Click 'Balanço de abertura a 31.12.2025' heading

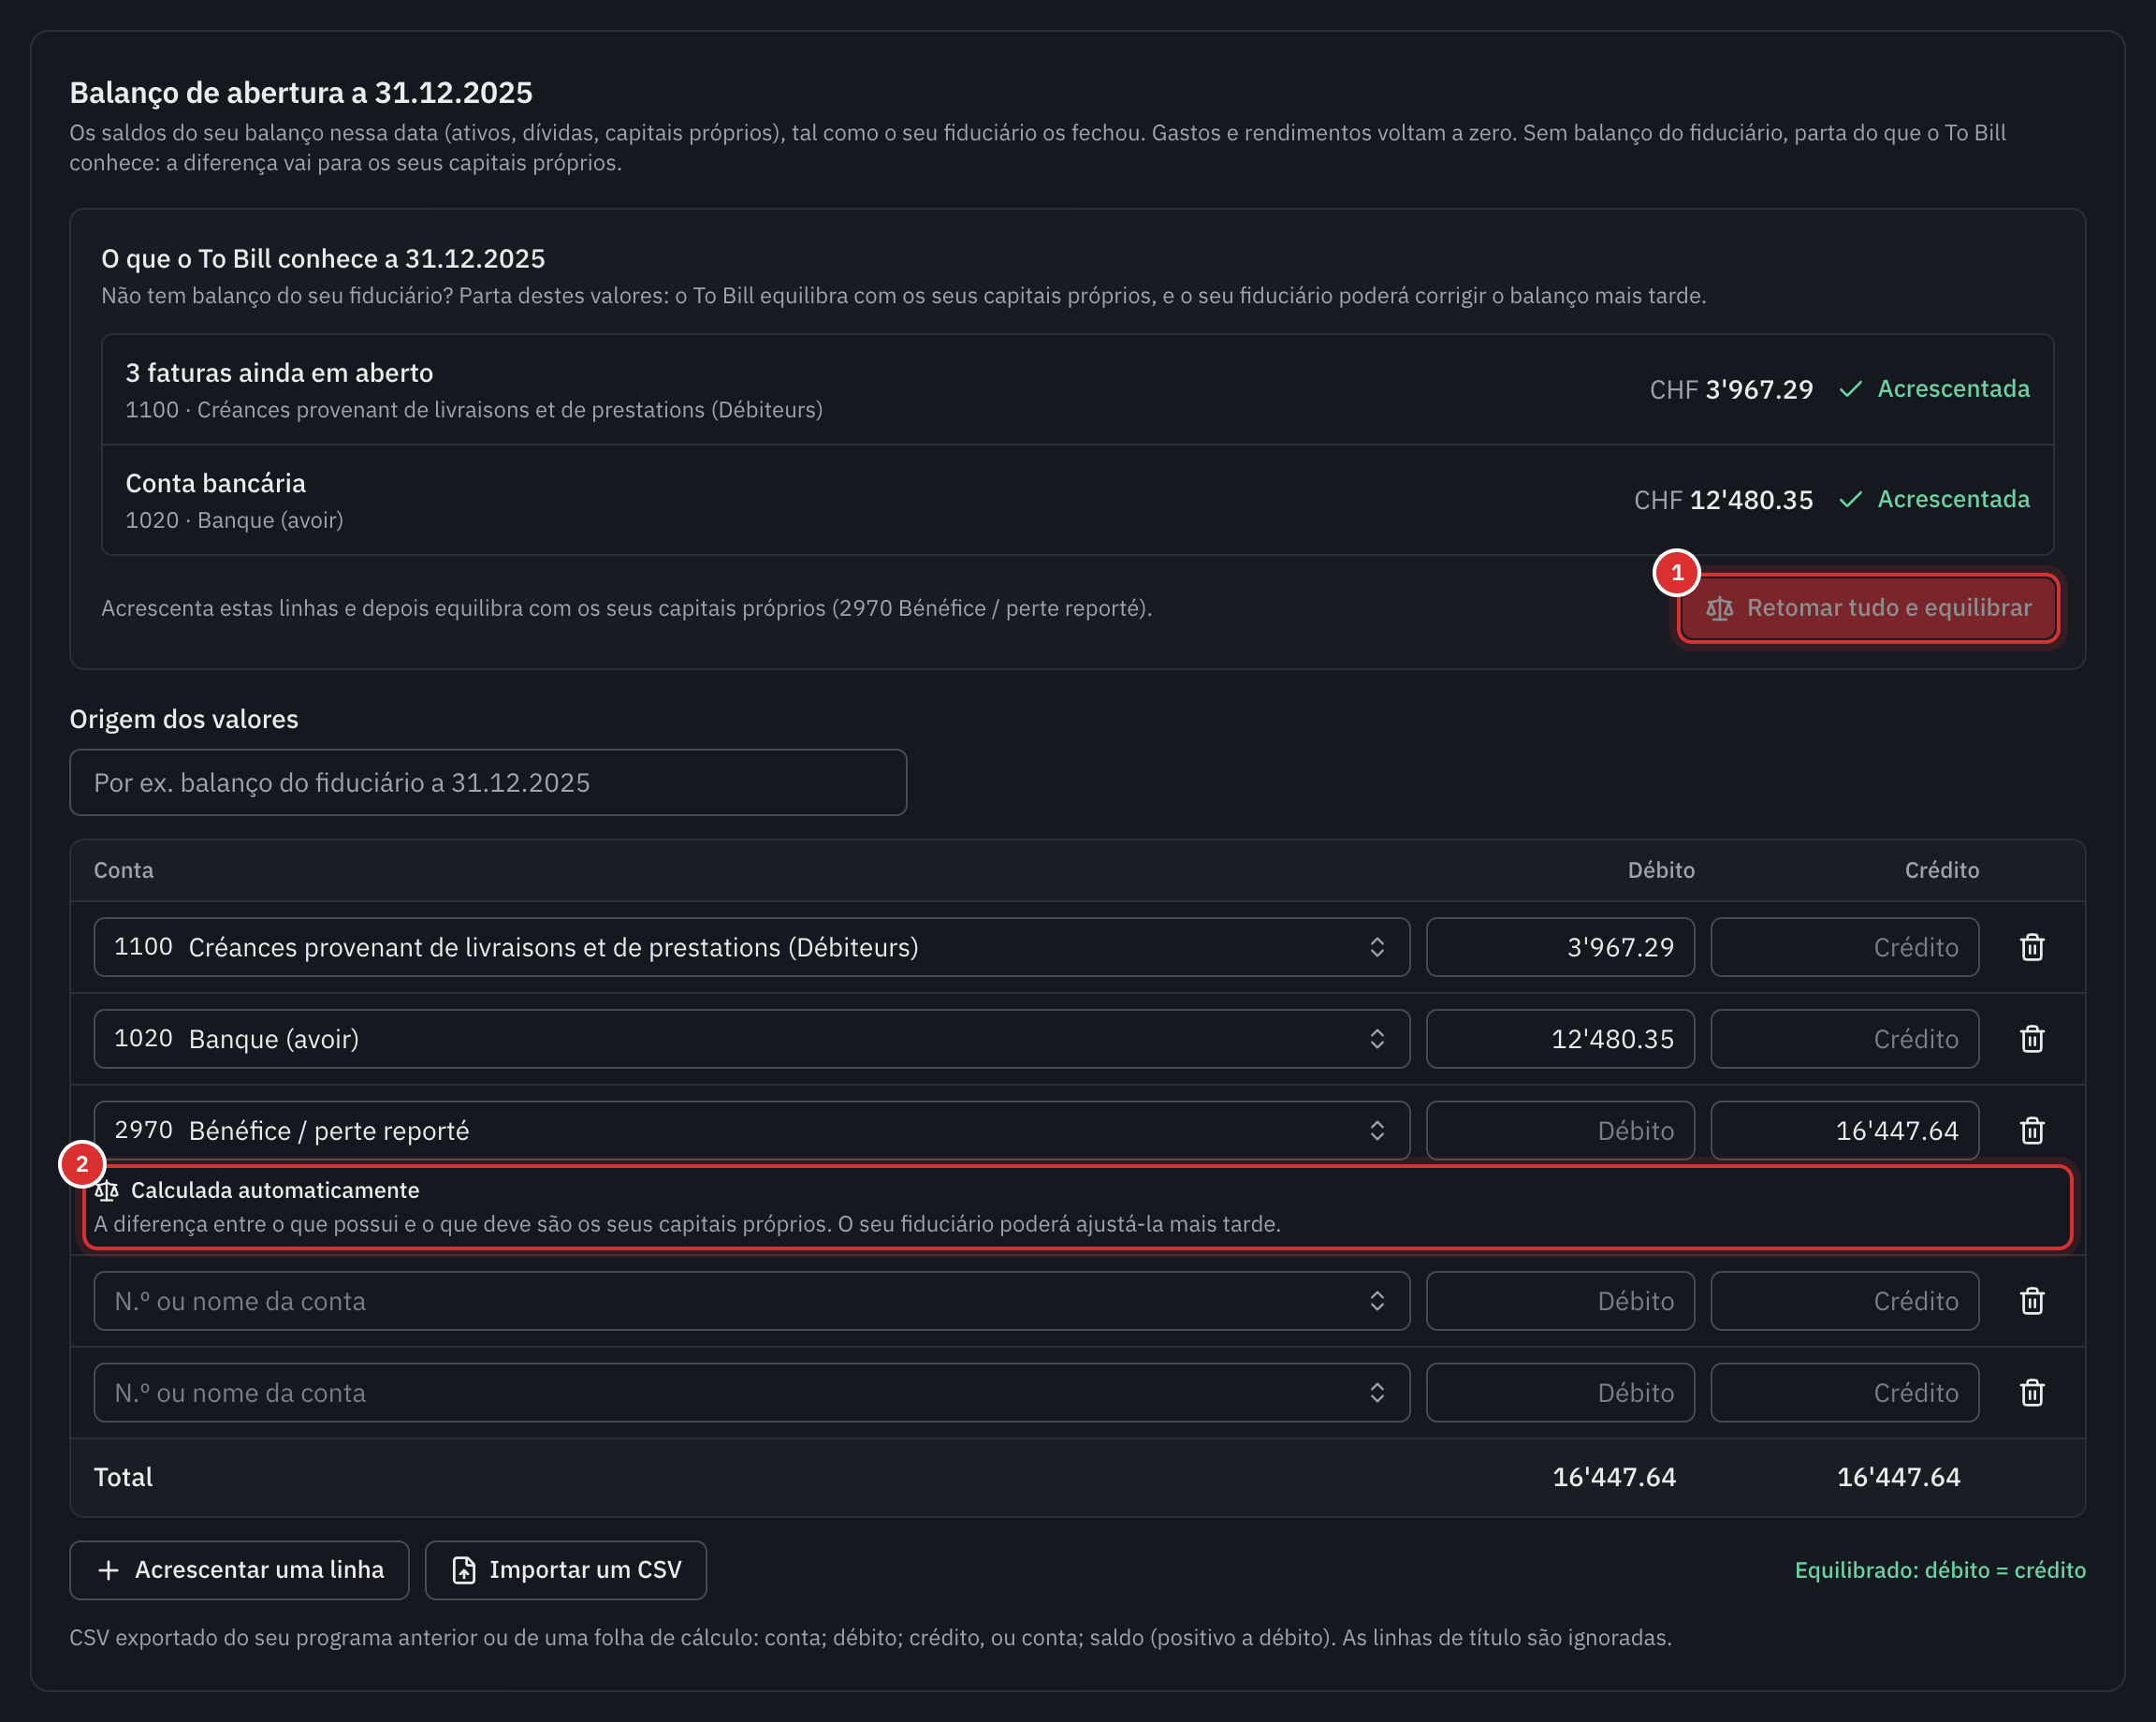[301, 93]
